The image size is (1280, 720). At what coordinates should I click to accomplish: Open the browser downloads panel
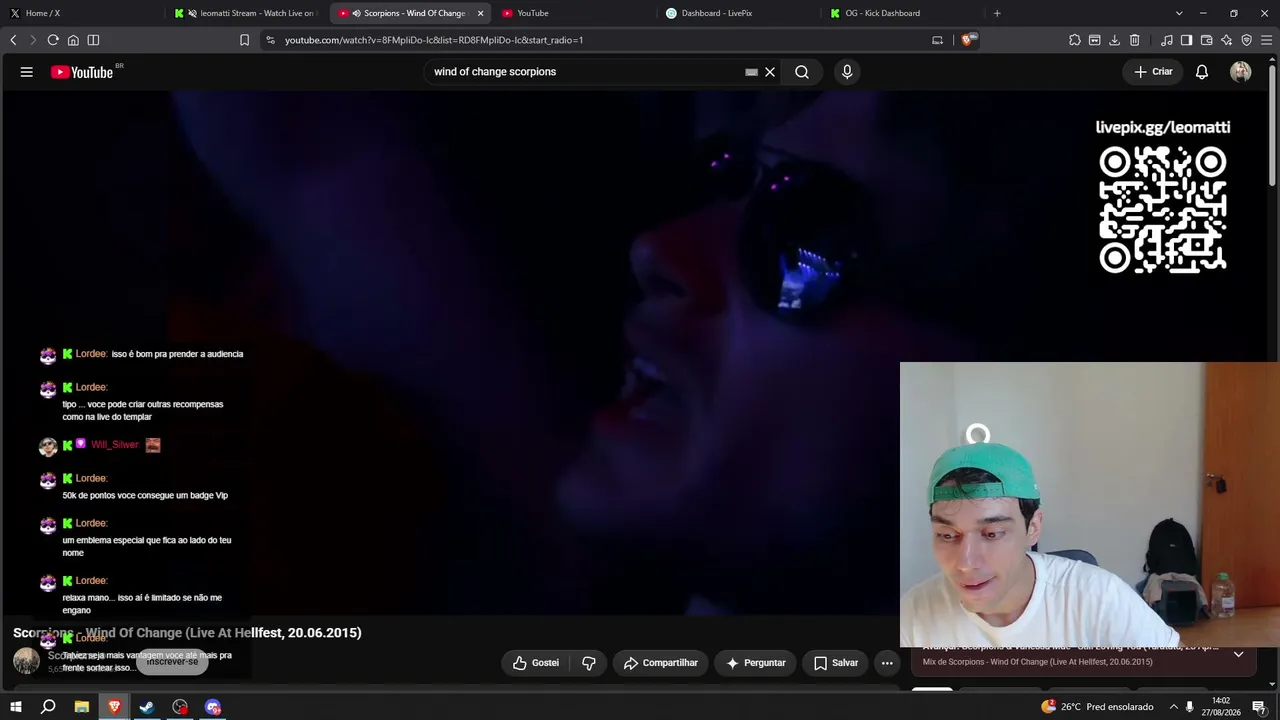click(1115, 40)
